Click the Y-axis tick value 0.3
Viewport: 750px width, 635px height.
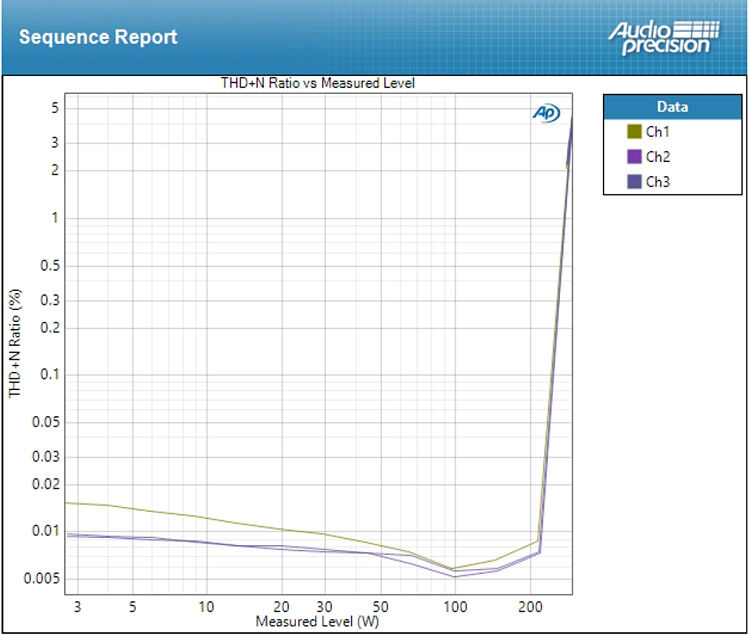coord(50,300)
